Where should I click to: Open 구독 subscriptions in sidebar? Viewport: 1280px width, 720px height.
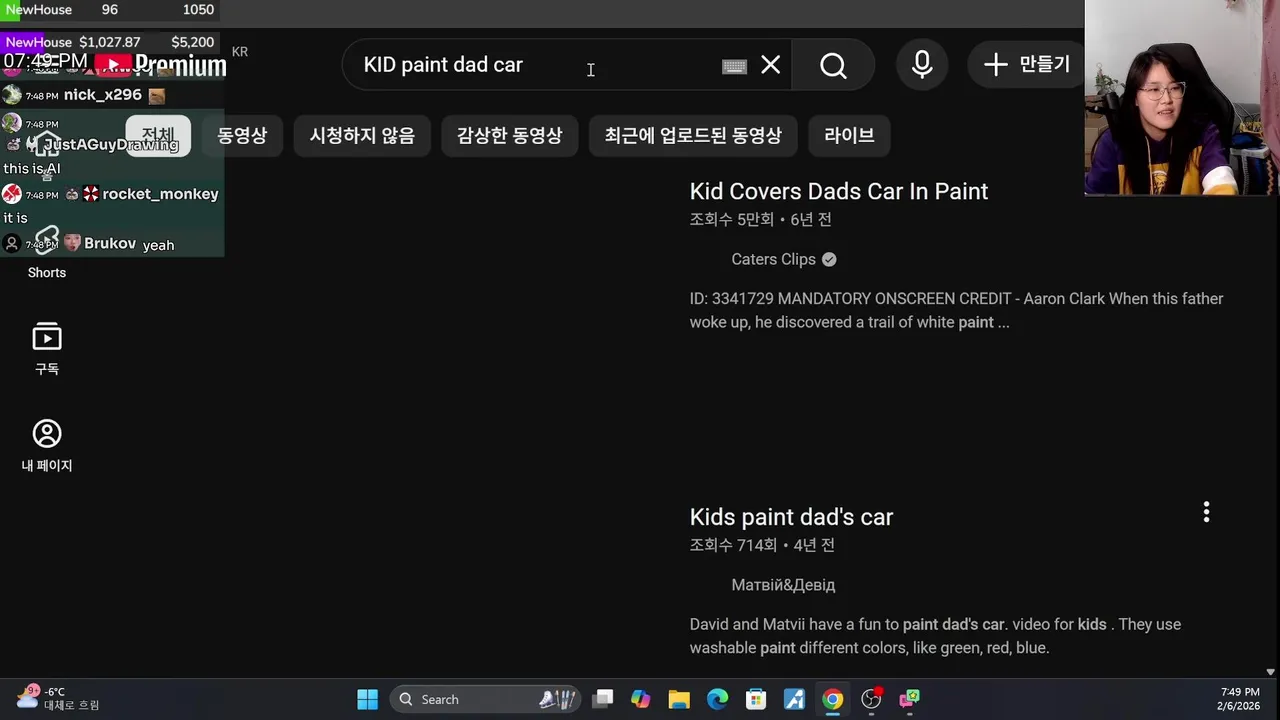47,349
